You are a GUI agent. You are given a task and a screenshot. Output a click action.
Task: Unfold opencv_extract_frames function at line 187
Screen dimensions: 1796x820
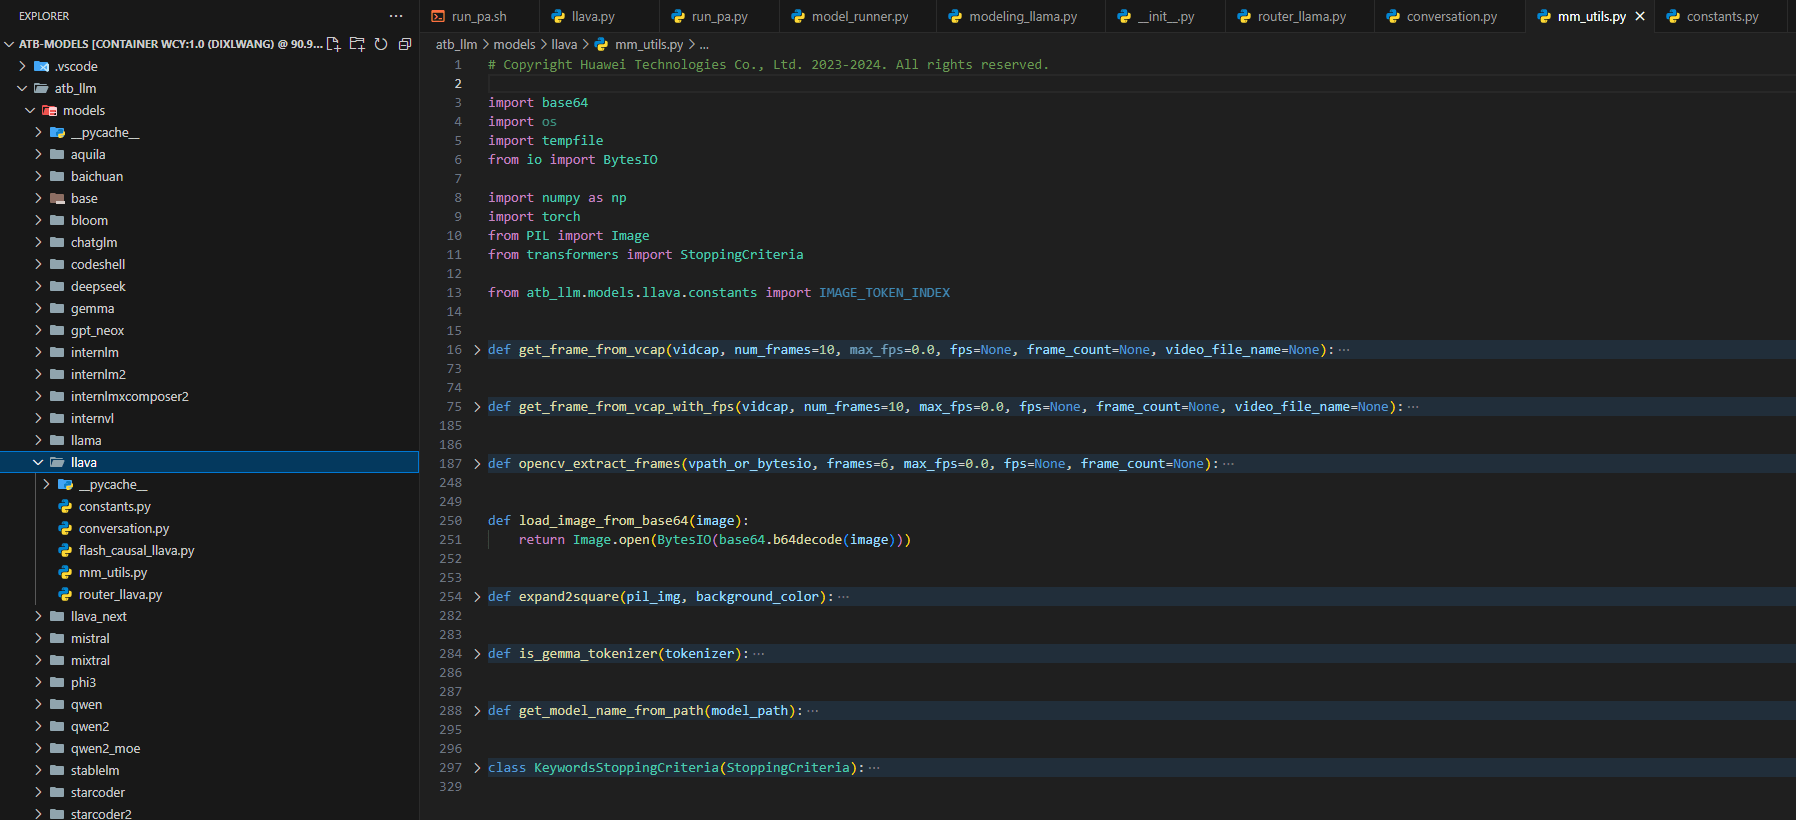(x=477, y=464)
